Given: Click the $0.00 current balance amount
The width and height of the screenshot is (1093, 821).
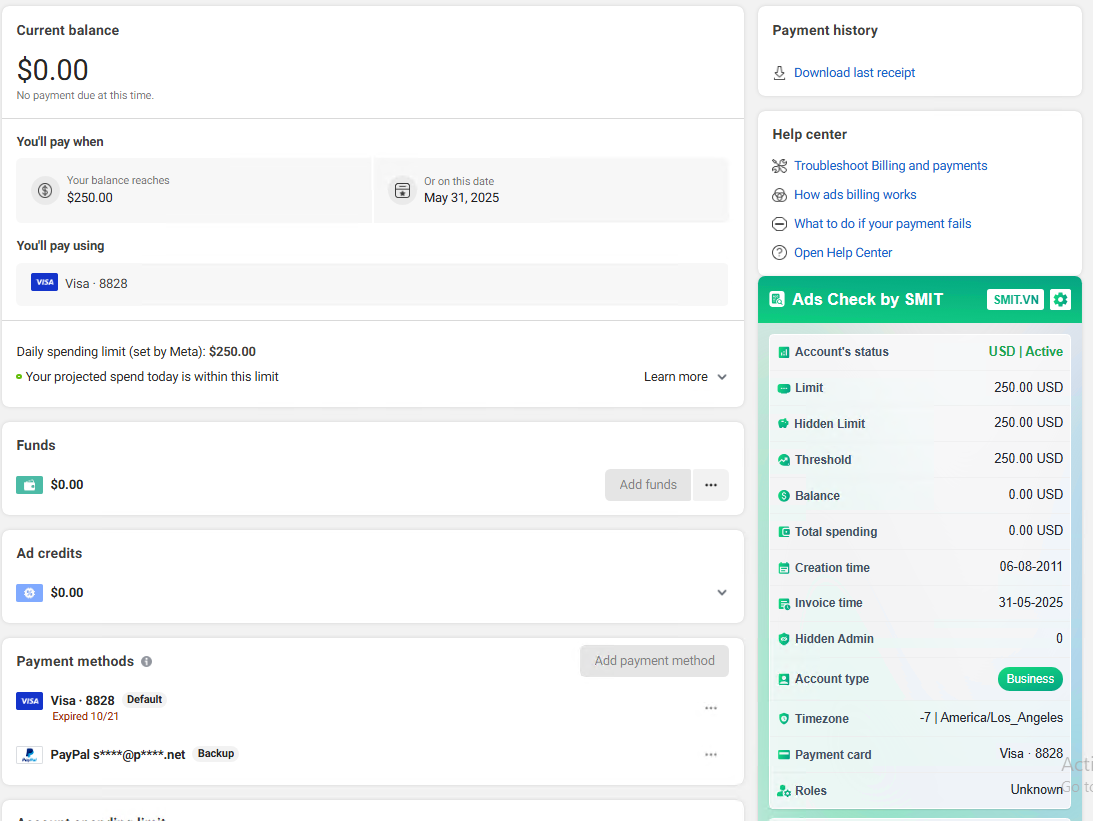Looking at the screenshot, I should [52, 70].
